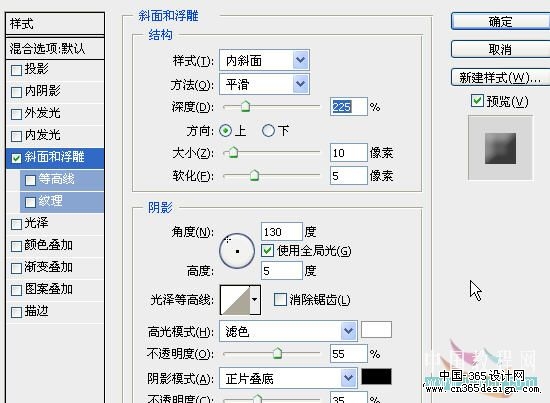550x403 pixels.
Task: Open the 样式 内斜面 style dropdown
Action: pyautogui.click(x=264, y=60)
